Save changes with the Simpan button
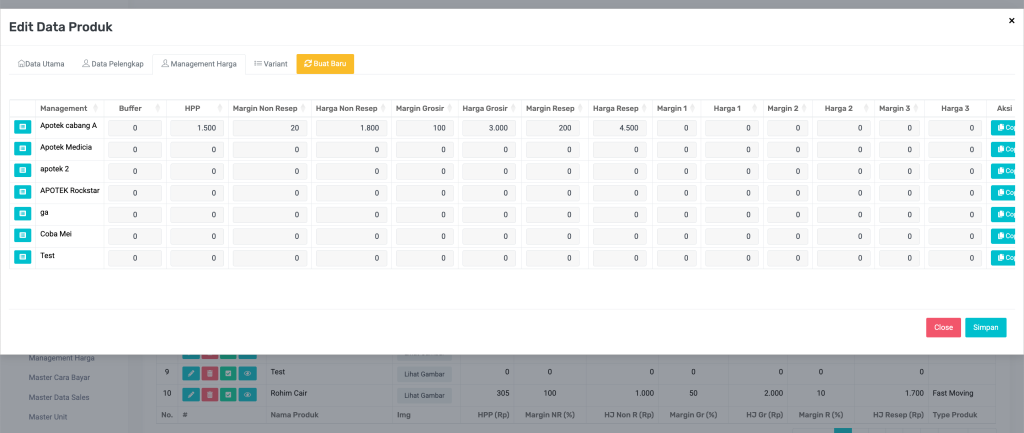The width and height of the screenshot is (1024, 433). (x=985, y=327)
